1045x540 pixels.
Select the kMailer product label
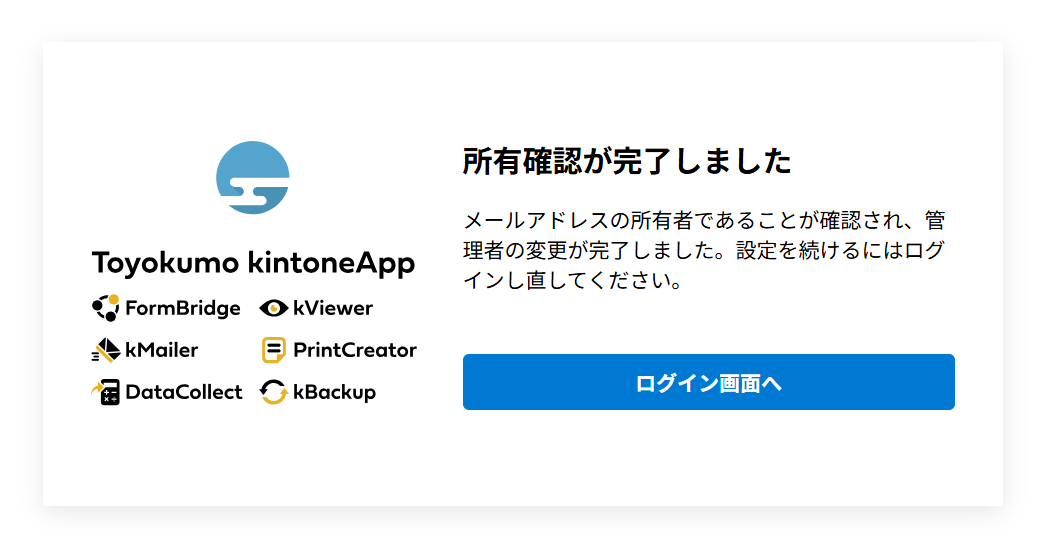coord(162,350)
